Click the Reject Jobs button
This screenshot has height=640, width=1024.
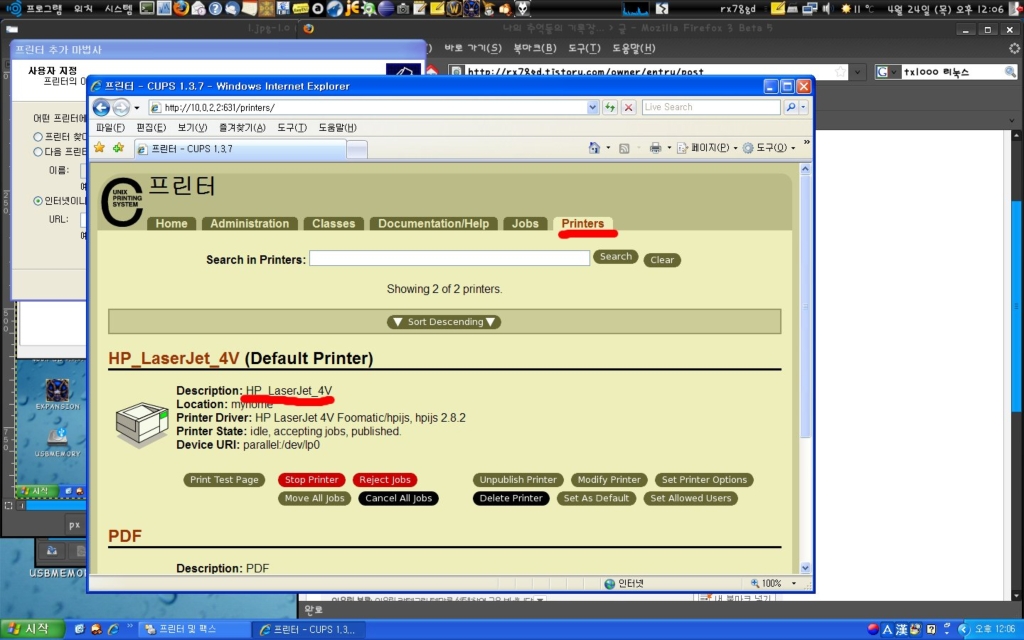coord(385,480)
